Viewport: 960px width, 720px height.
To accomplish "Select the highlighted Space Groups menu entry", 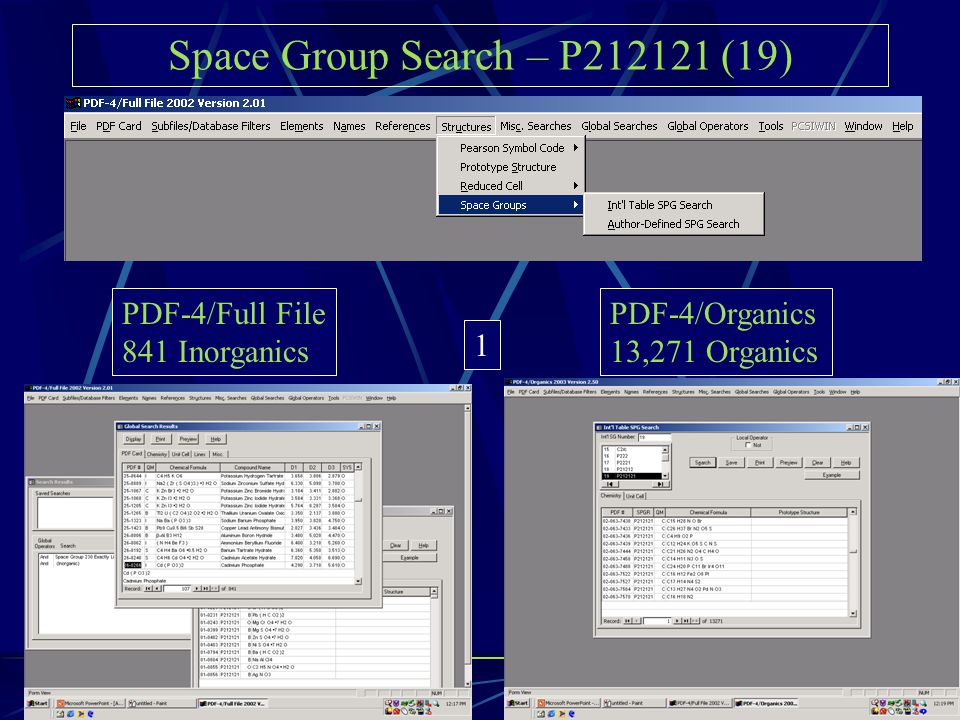I will pyautogui.click(x=511, y=205).
